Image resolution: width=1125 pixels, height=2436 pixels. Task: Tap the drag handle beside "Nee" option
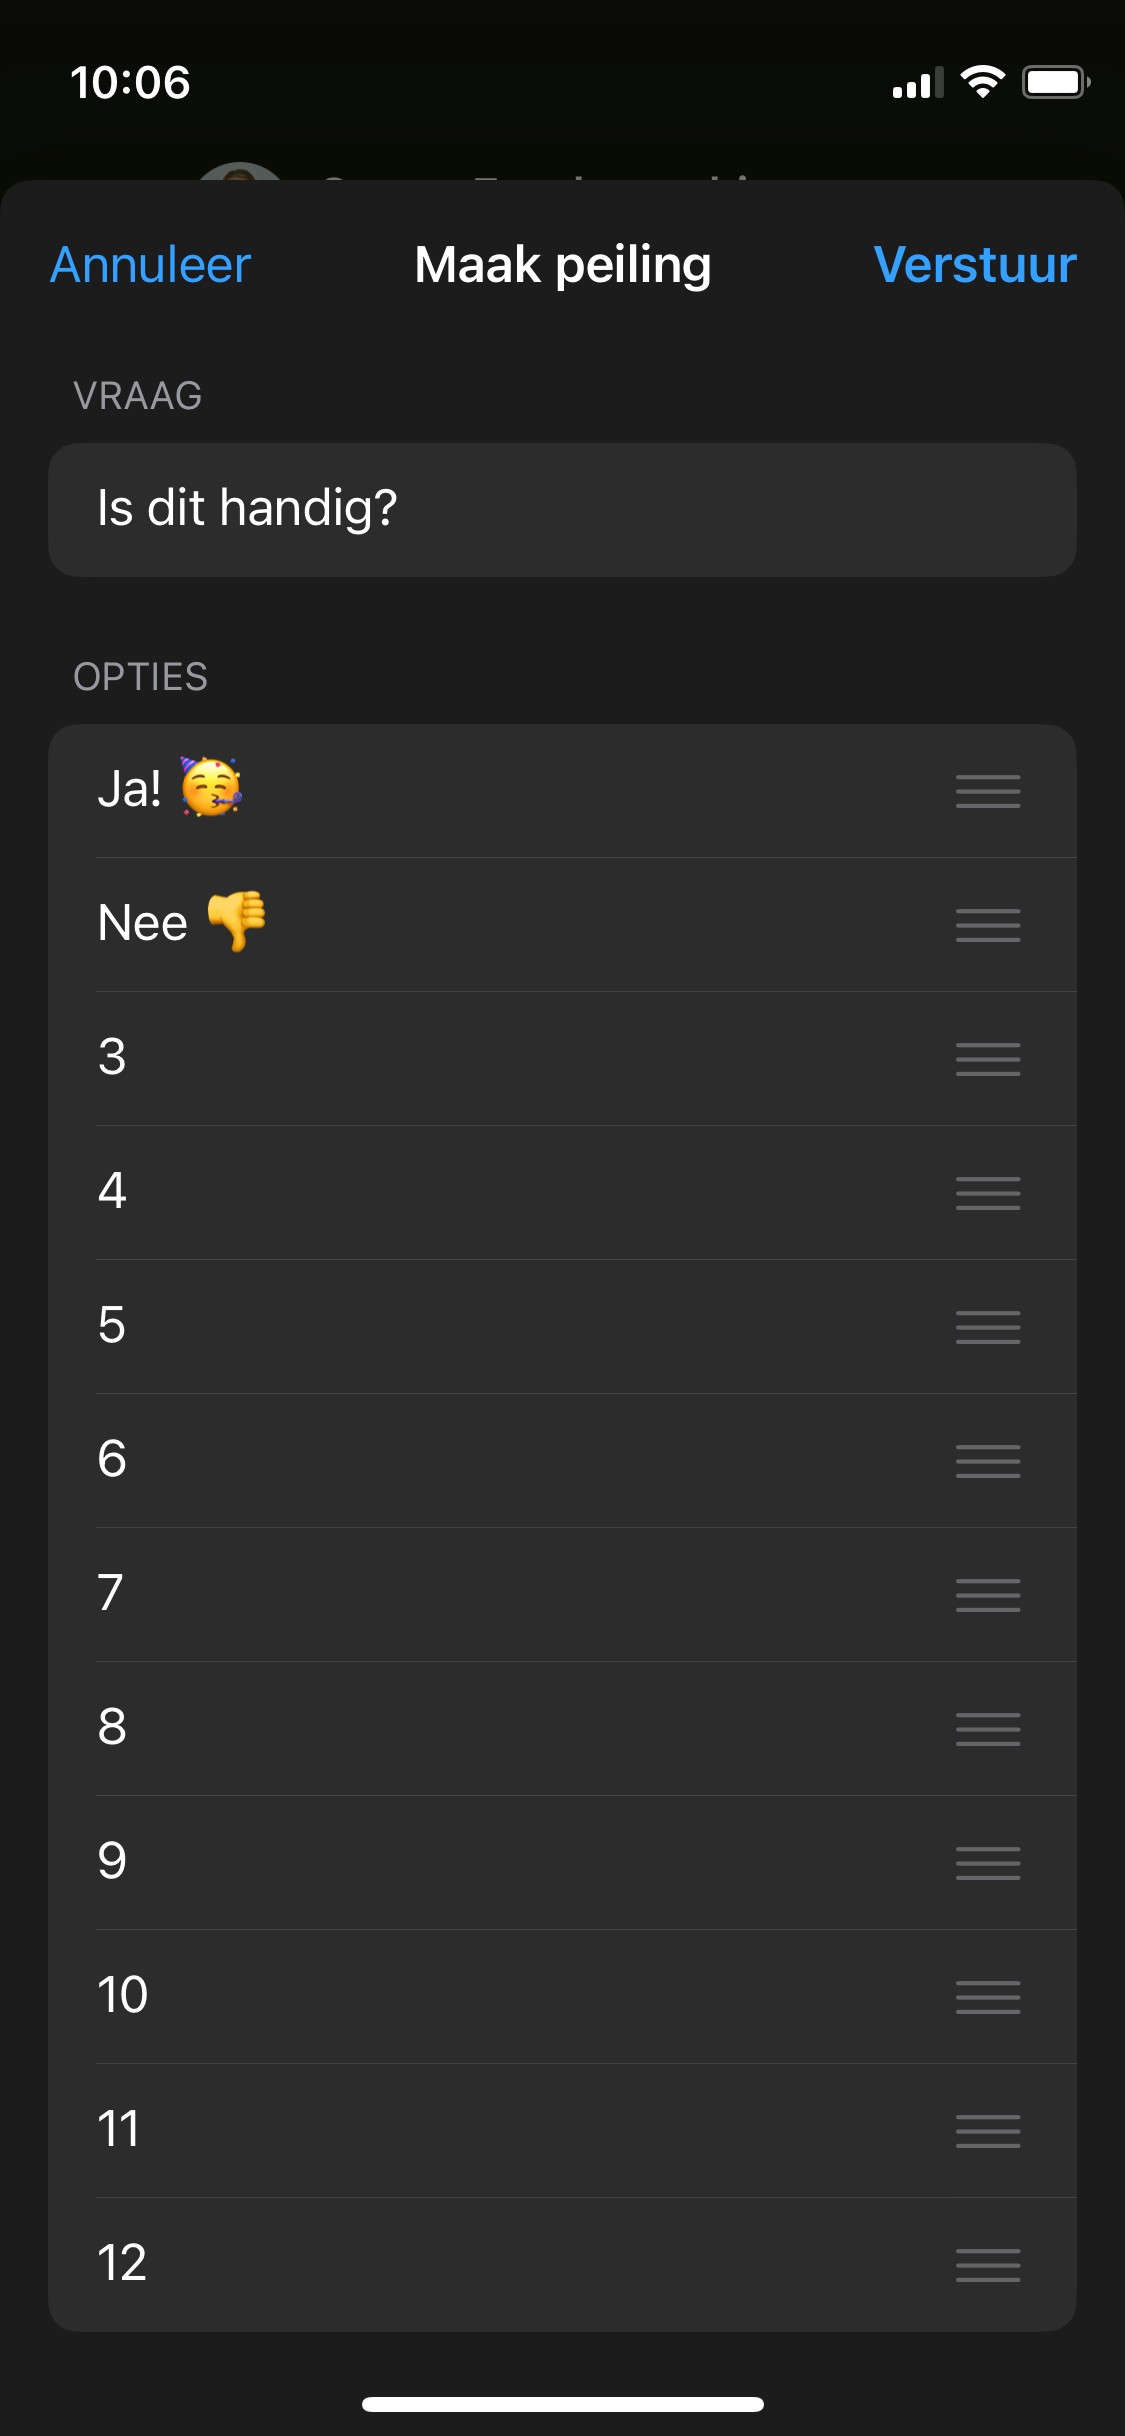[x=988, y=925]
